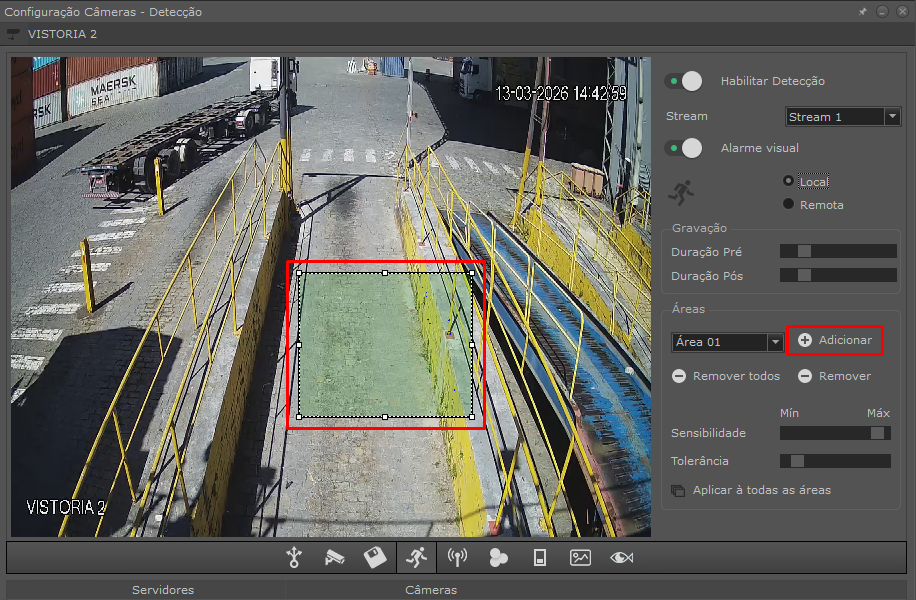Switch to the Câmeras tab
This screenshot has height=600, width=916.
pyautogui.click(x=431, y=590)
